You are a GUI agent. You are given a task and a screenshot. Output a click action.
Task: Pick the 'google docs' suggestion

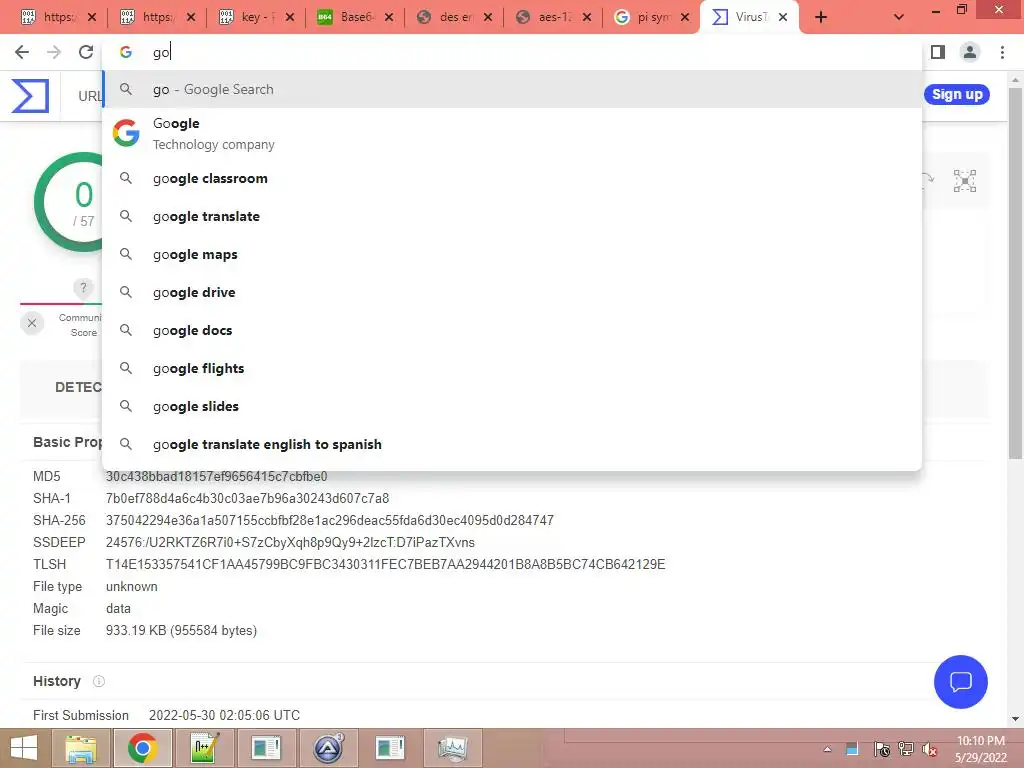[512, 330]
